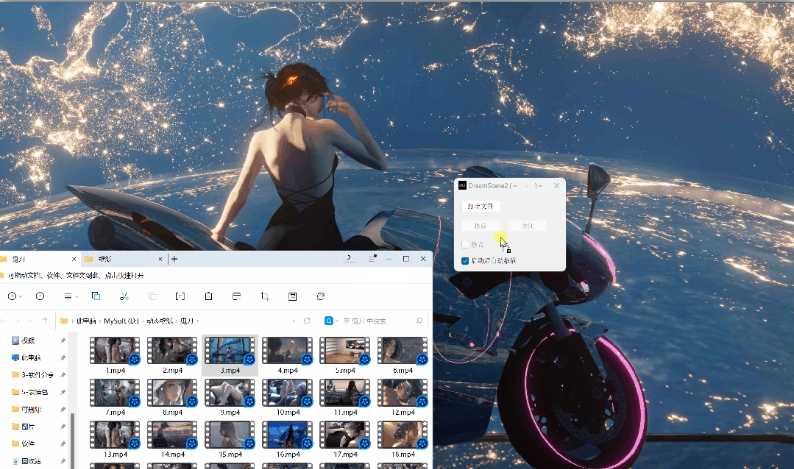This screenshot has width=794, height=469.
Task: Click the pin icon beside 此电脑 sidebar item
Action: 63,358
